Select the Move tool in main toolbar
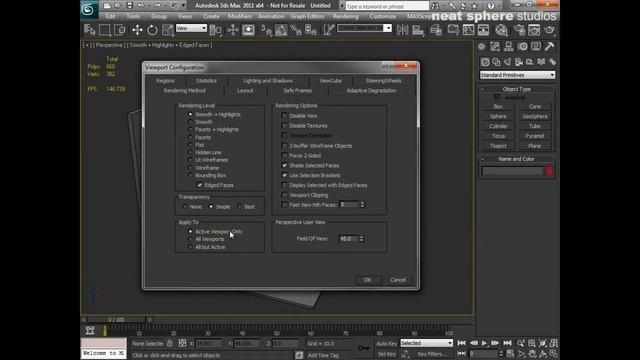 click(x=137, y=30)
